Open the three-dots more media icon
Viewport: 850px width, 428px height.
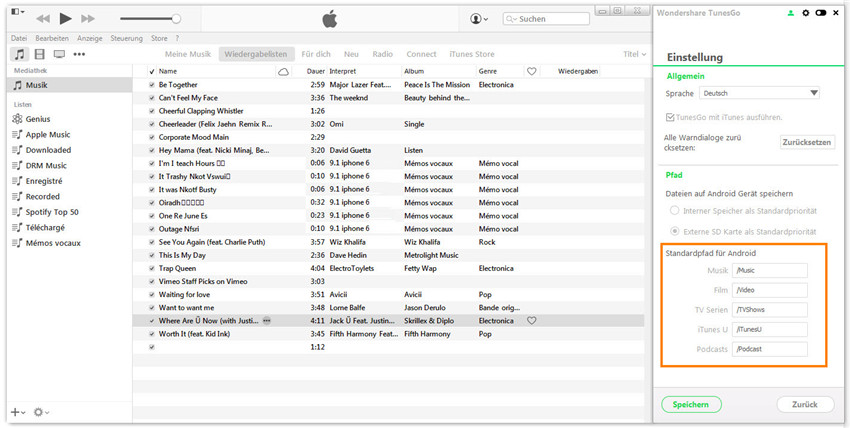79,54
